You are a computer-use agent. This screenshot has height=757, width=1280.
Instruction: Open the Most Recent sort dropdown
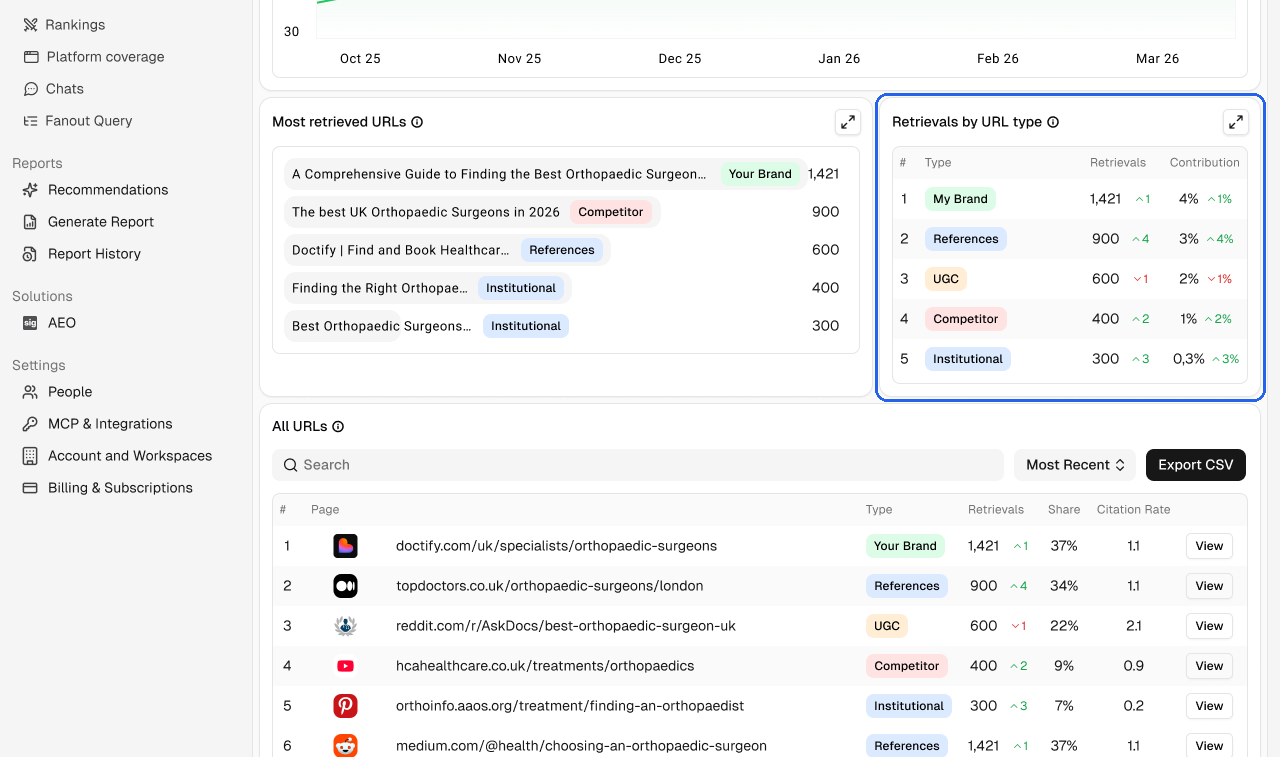pyautogui.click(x=1075, y=465)
